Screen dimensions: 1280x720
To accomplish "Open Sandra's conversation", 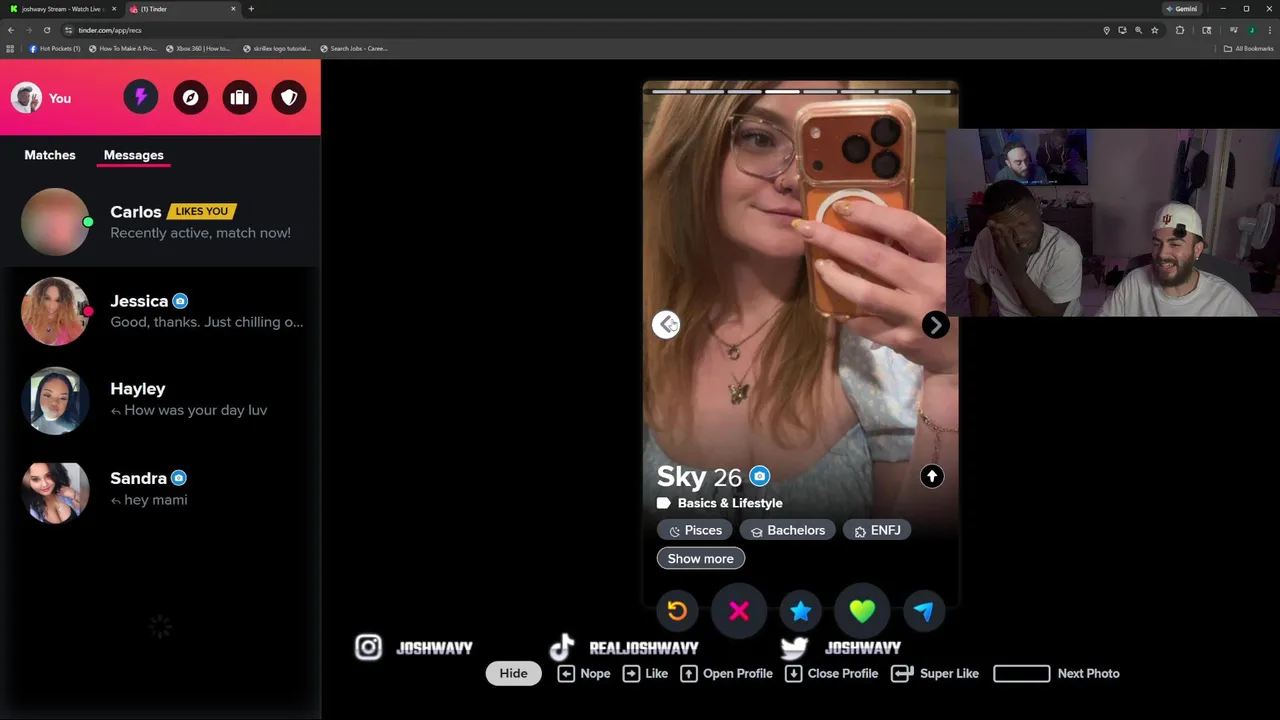I will 160,488.
